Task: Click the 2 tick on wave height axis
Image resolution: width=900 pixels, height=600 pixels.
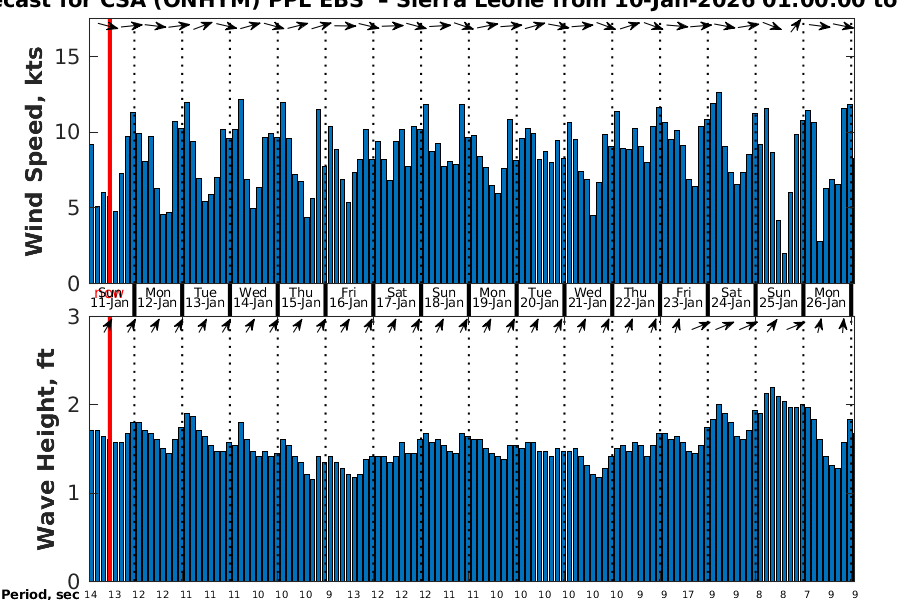Action: [x=76, y=405]
